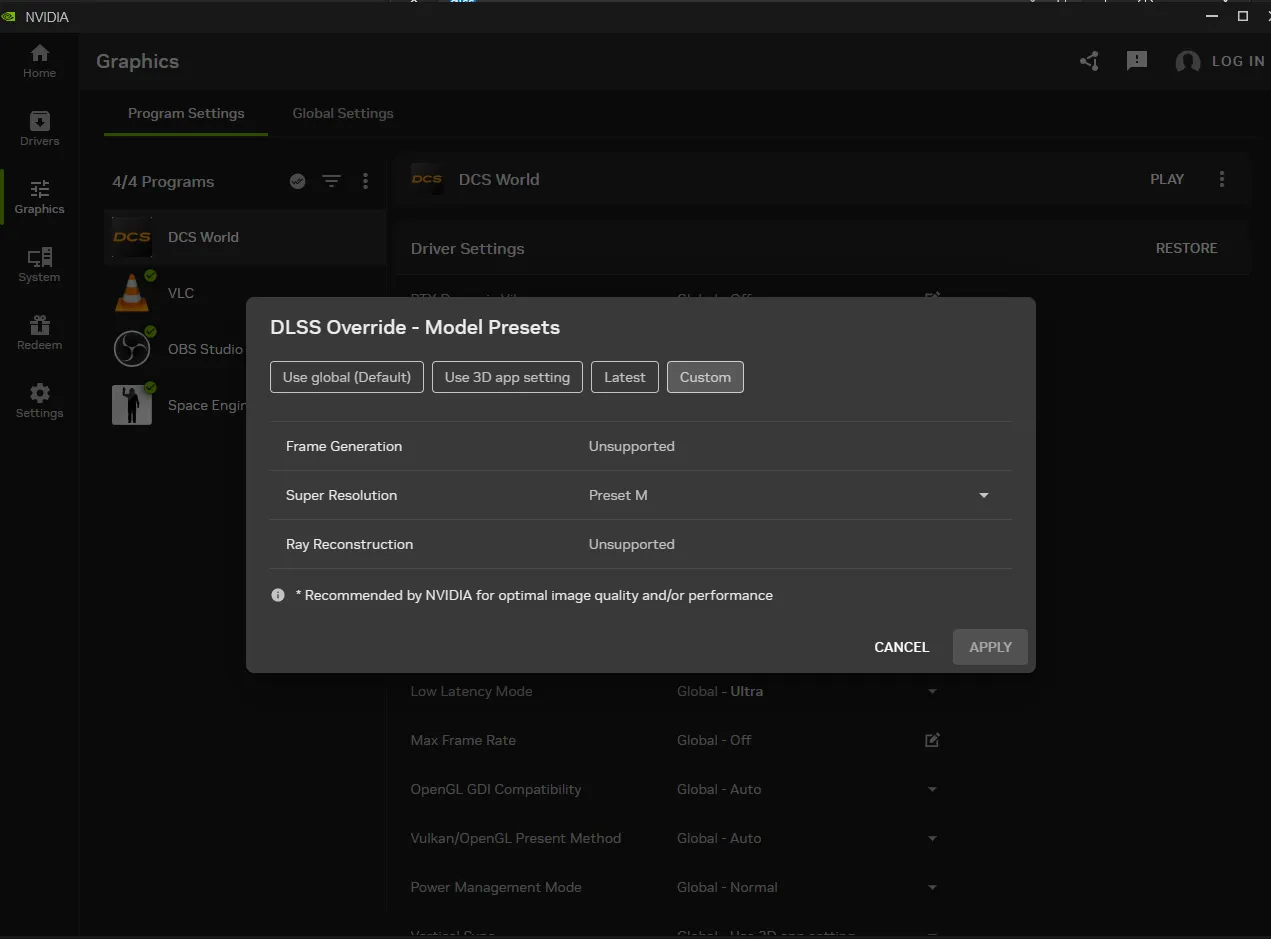The height and width of the screenshot is (939, 1271).
Task: Select the Latest preset option
Action: pyautogui.click(x=625, y=377)
